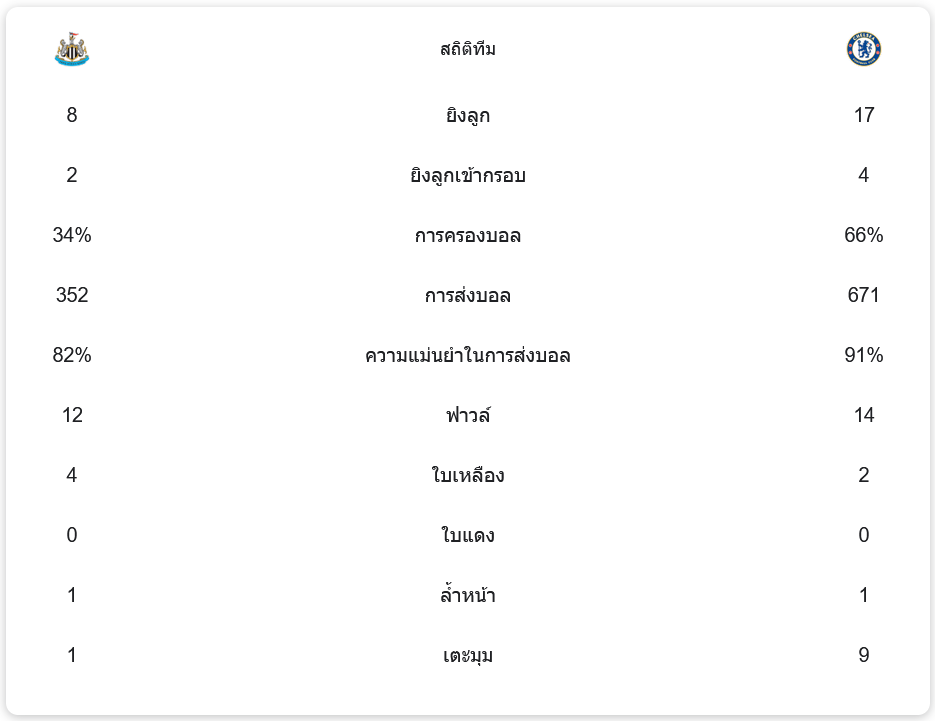Select Chelsea's 671 passes value
Screen dimensions: 935x721
pyautogui.click(x=863, y=295)
